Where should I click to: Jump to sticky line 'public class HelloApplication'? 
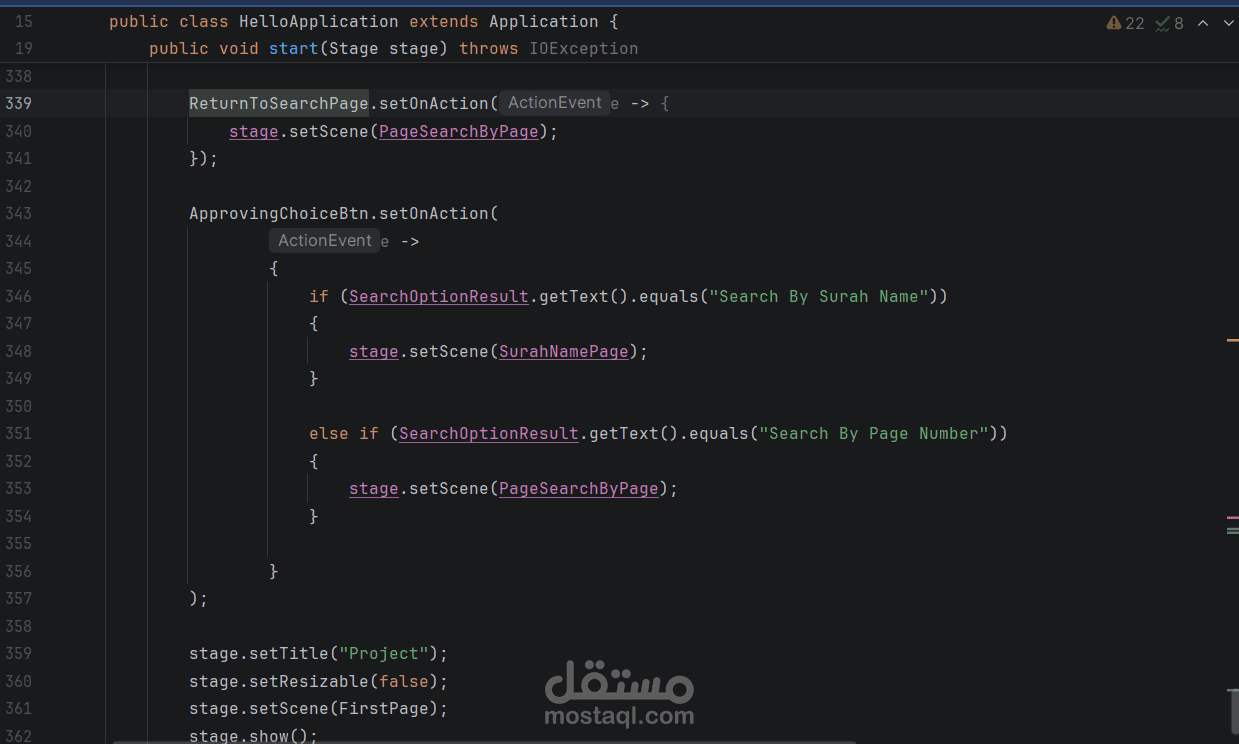tap(363, 21)
